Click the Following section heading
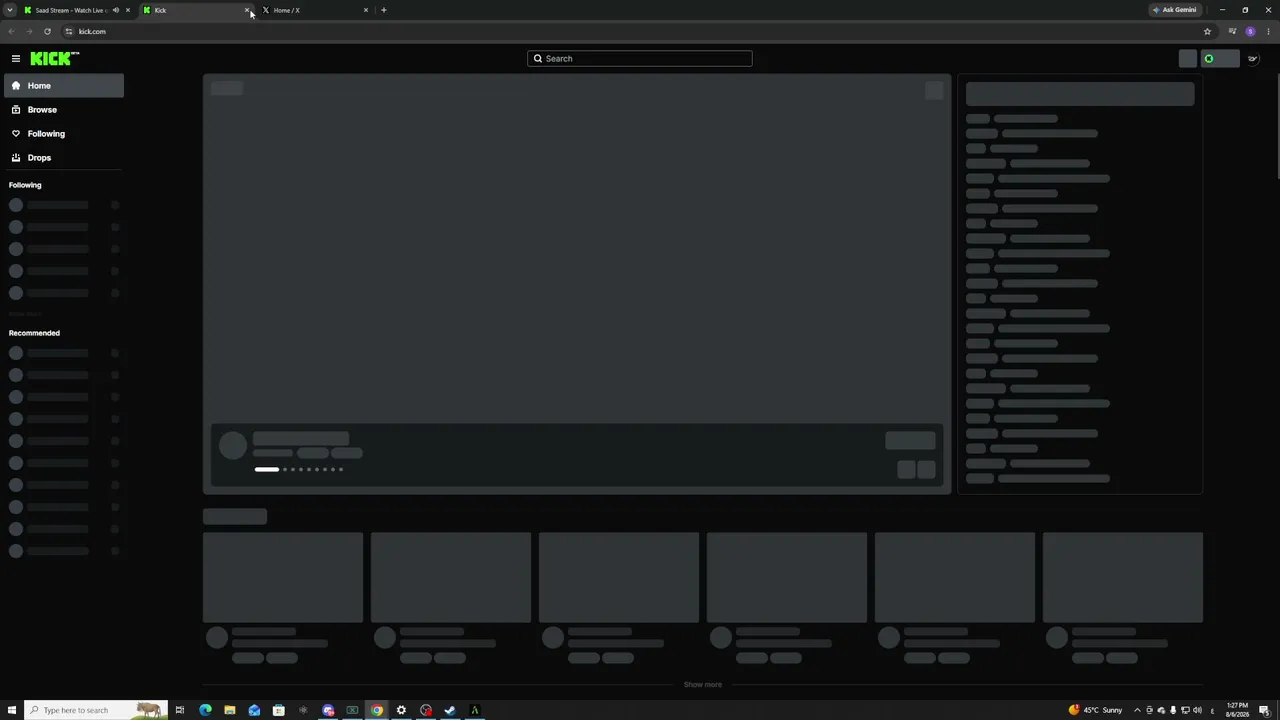1280x720 pixels. (25, 185)
